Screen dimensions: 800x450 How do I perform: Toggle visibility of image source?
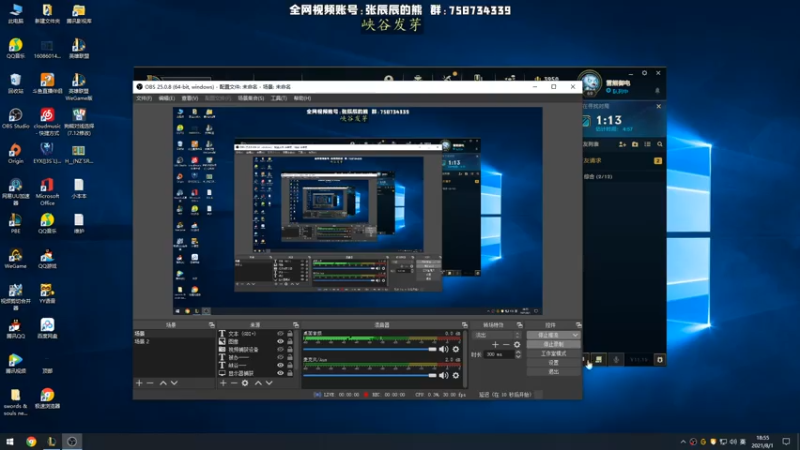tap(280, 341)
